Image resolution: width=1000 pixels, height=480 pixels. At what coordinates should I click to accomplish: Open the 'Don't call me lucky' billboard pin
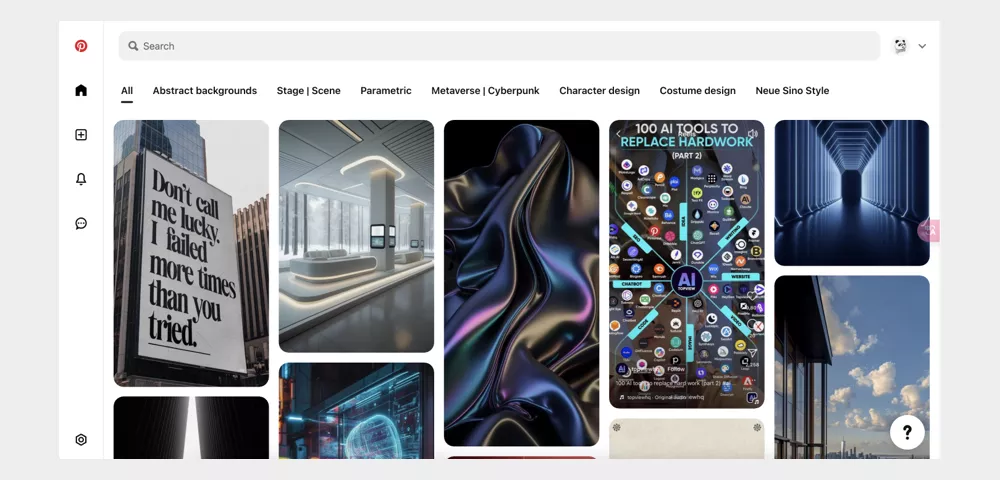click(191, 253)
